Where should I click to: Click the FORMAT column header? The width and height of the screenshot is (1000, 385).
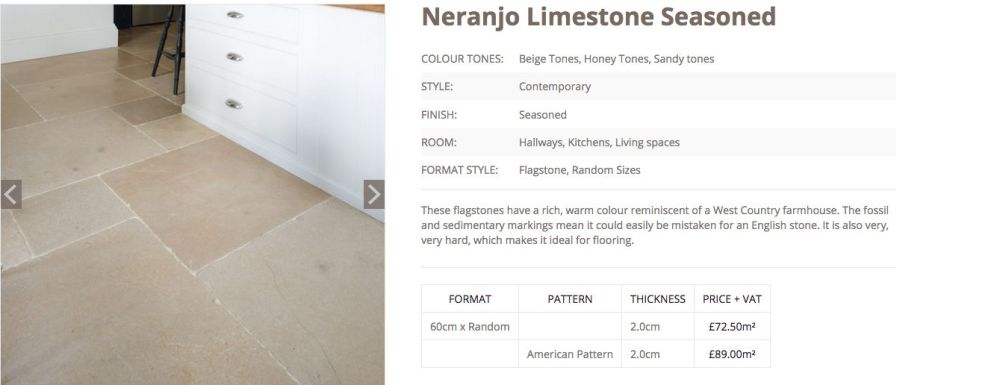pos(470,299)
